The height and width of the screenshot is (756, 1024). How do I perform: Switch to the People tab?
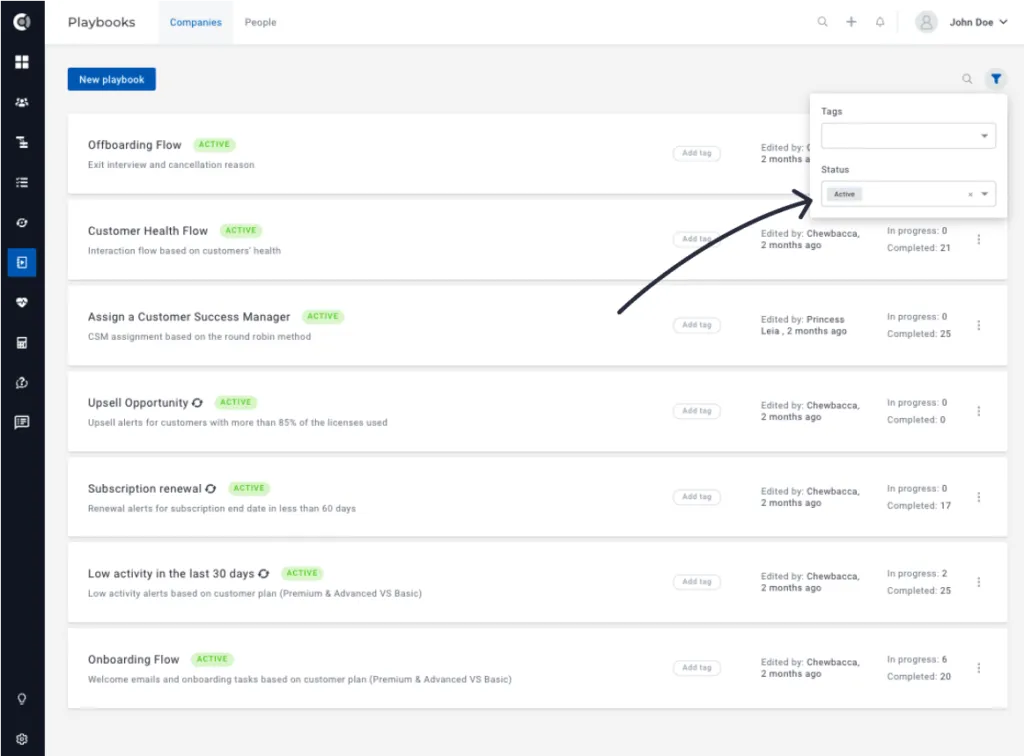click(x=261, y=22)
